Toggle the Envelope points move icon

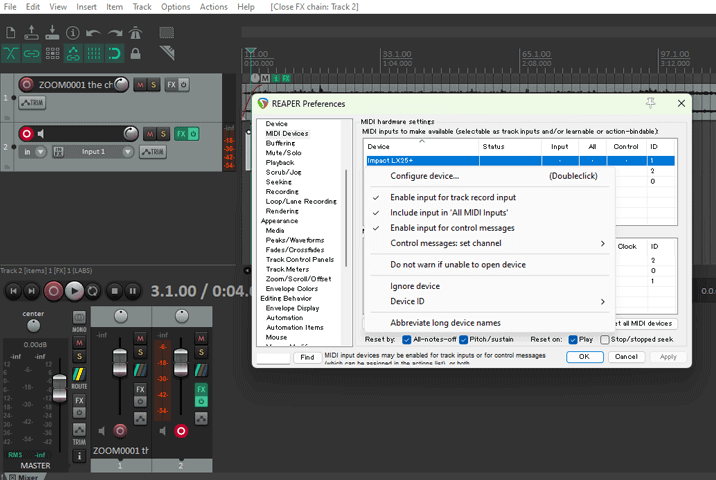tap(73, 54)
